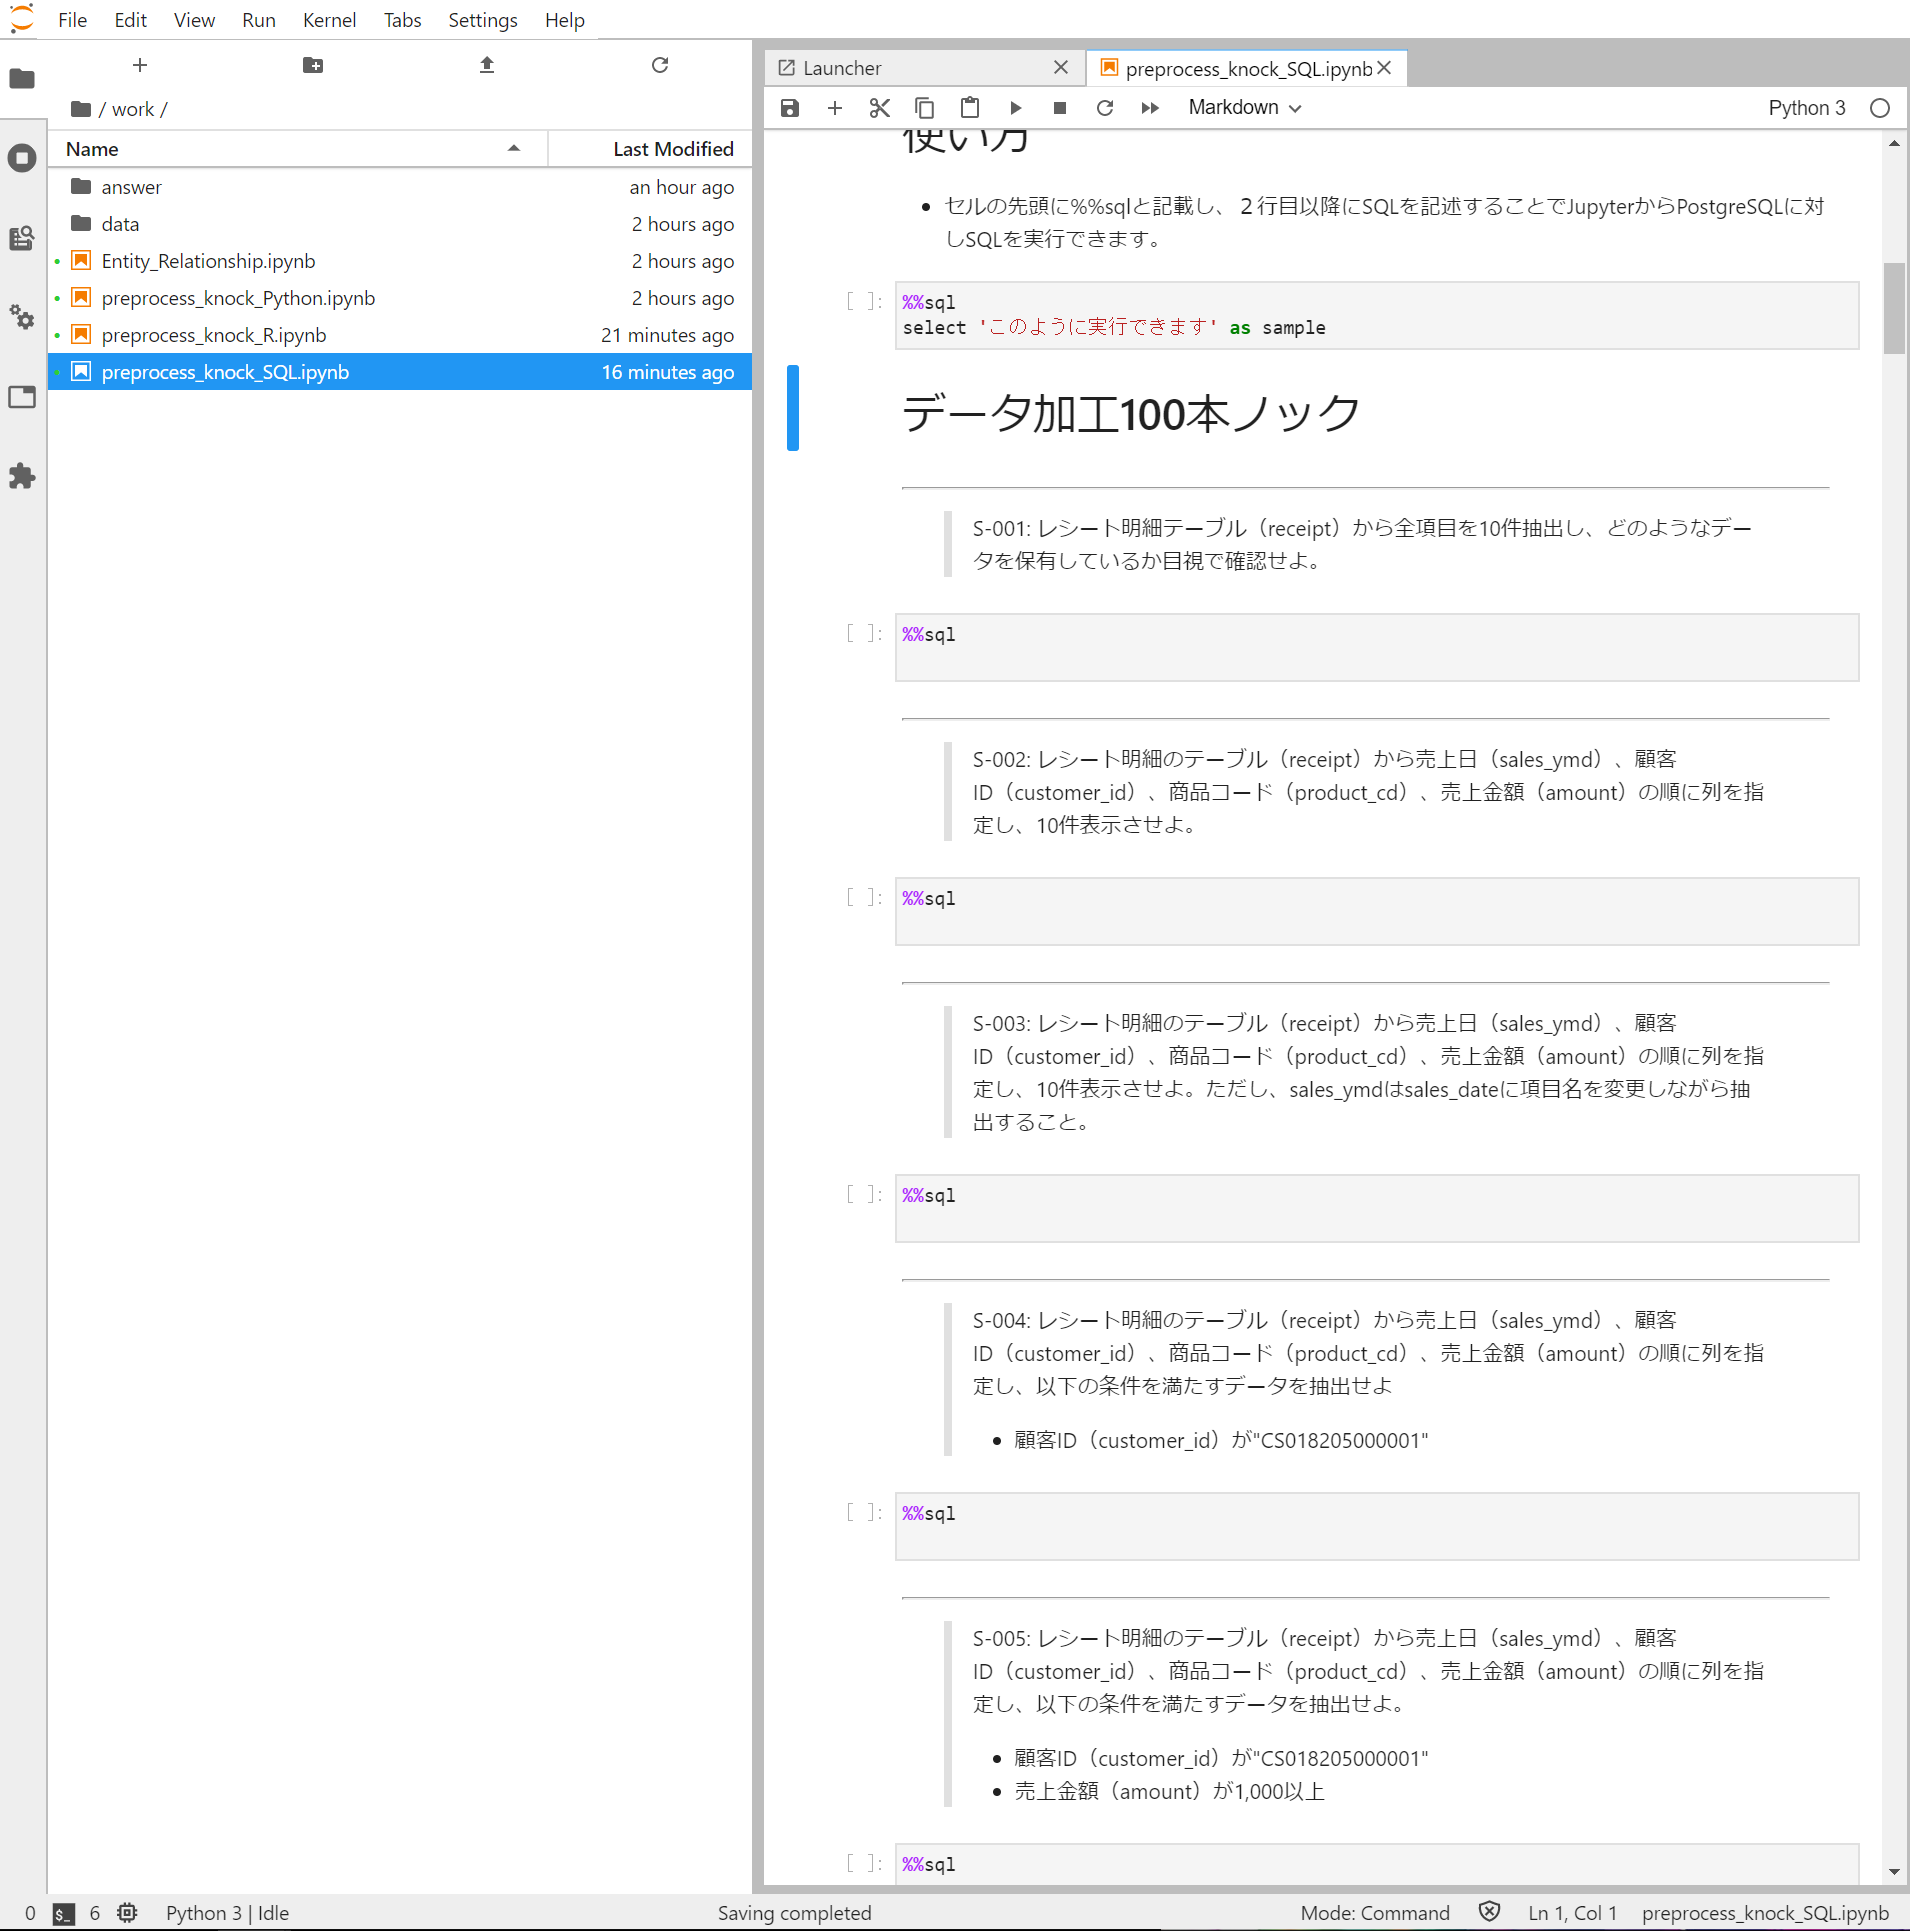Select preprocess_knock_R.ipynb file
The image size is (1910, 1931).
tap(400, 335)
